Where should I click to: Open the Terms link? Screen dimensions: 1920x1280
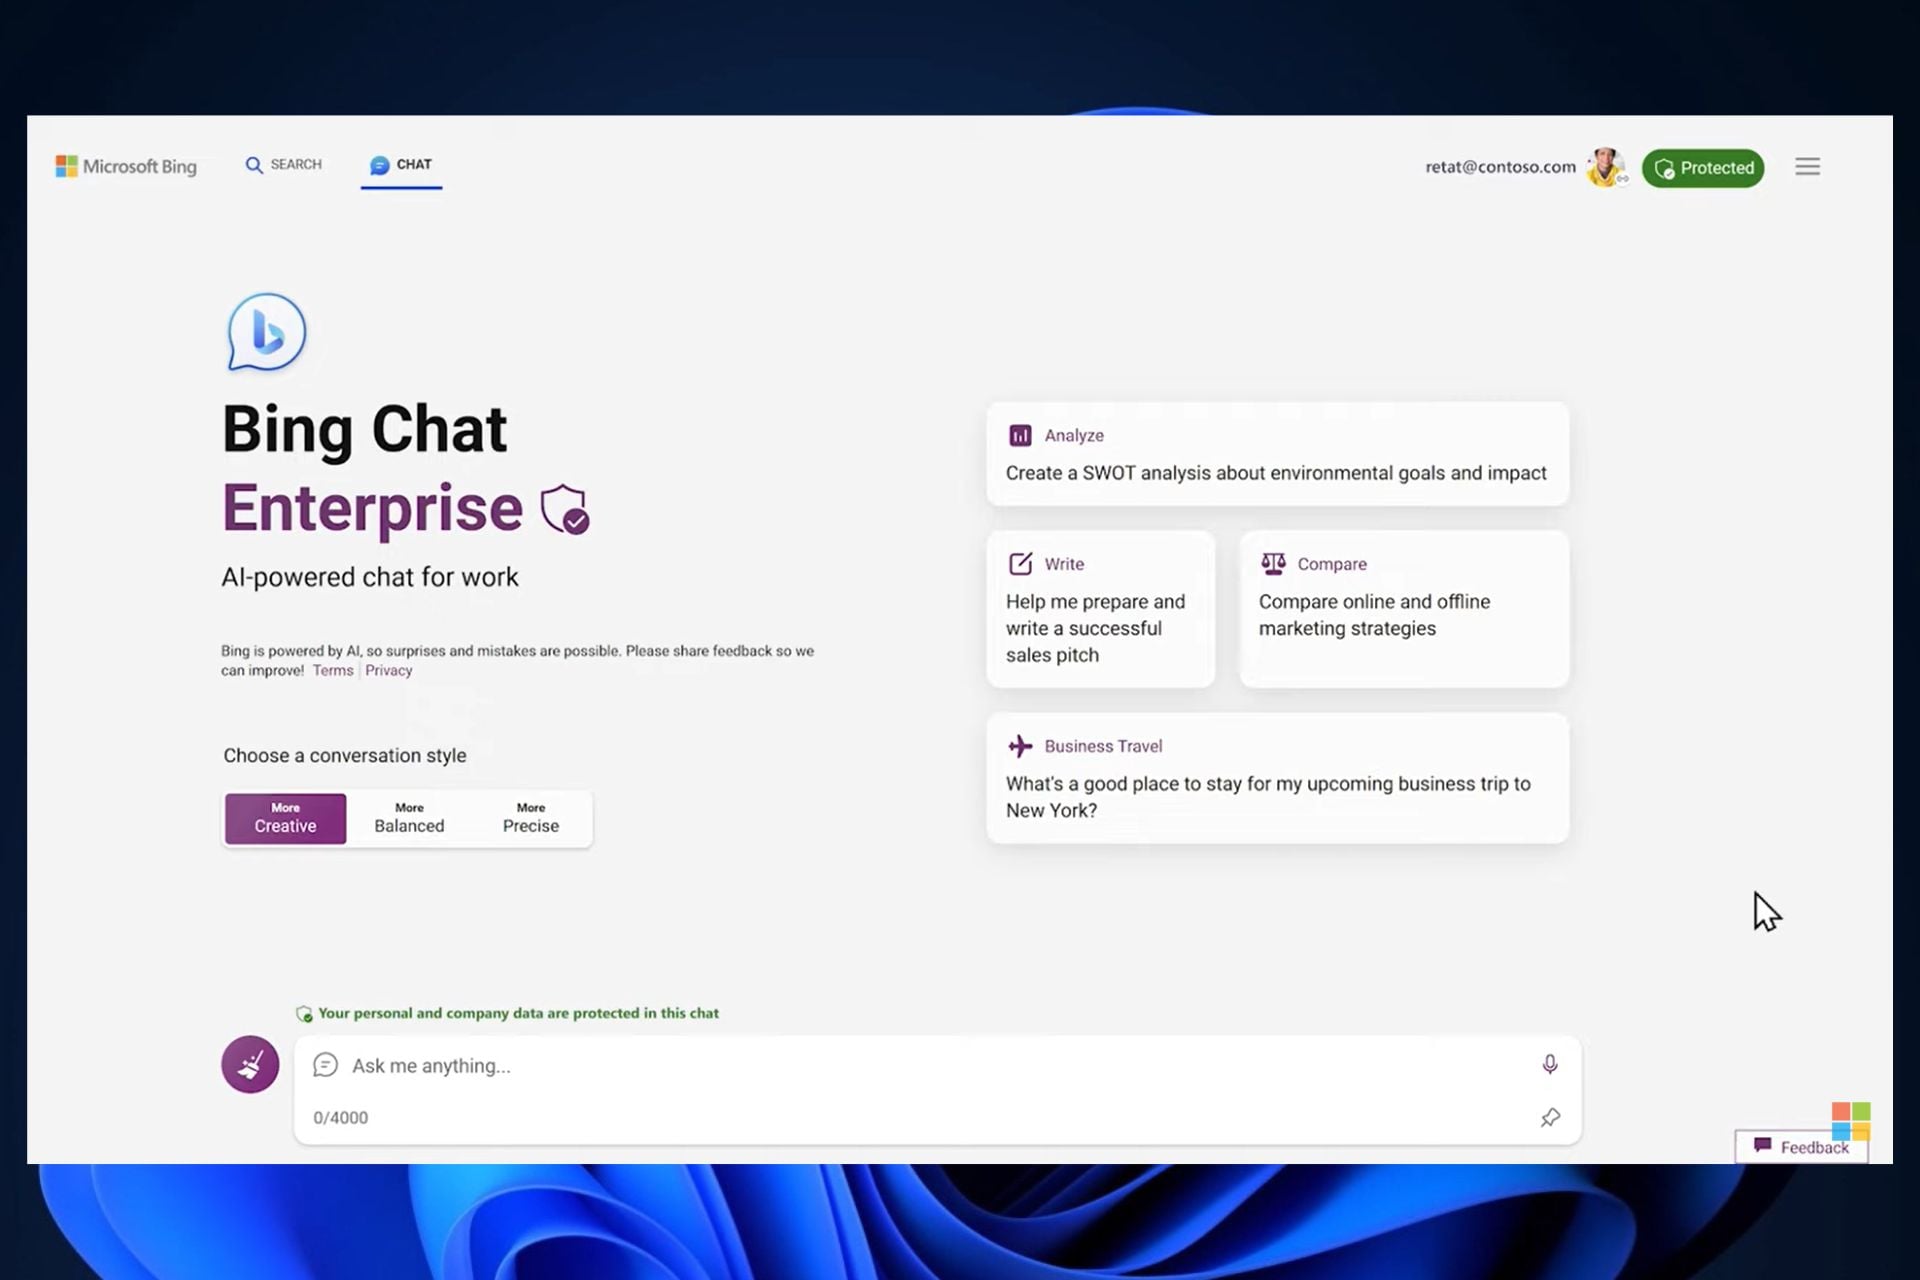click(x=332, y=670)
